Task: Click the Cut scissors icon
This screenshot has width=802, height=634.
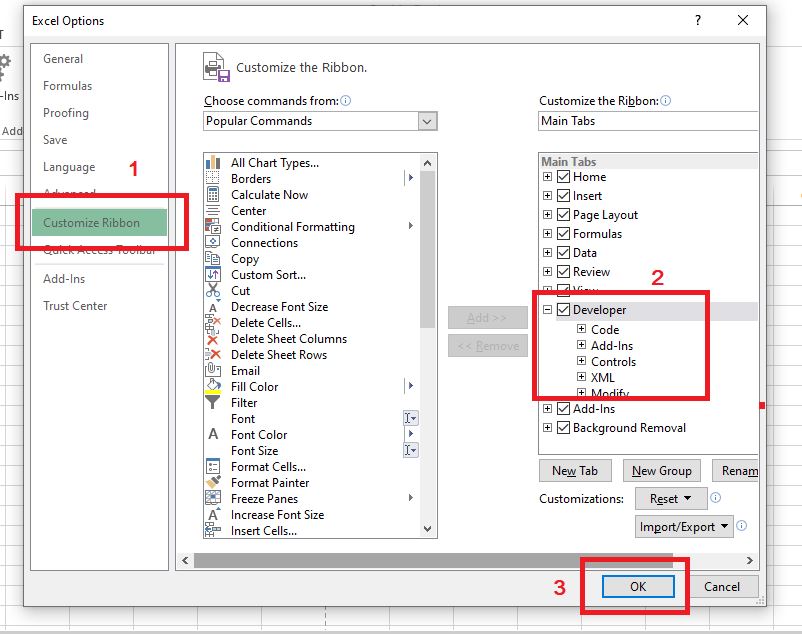Action: (x=213, y=290)
